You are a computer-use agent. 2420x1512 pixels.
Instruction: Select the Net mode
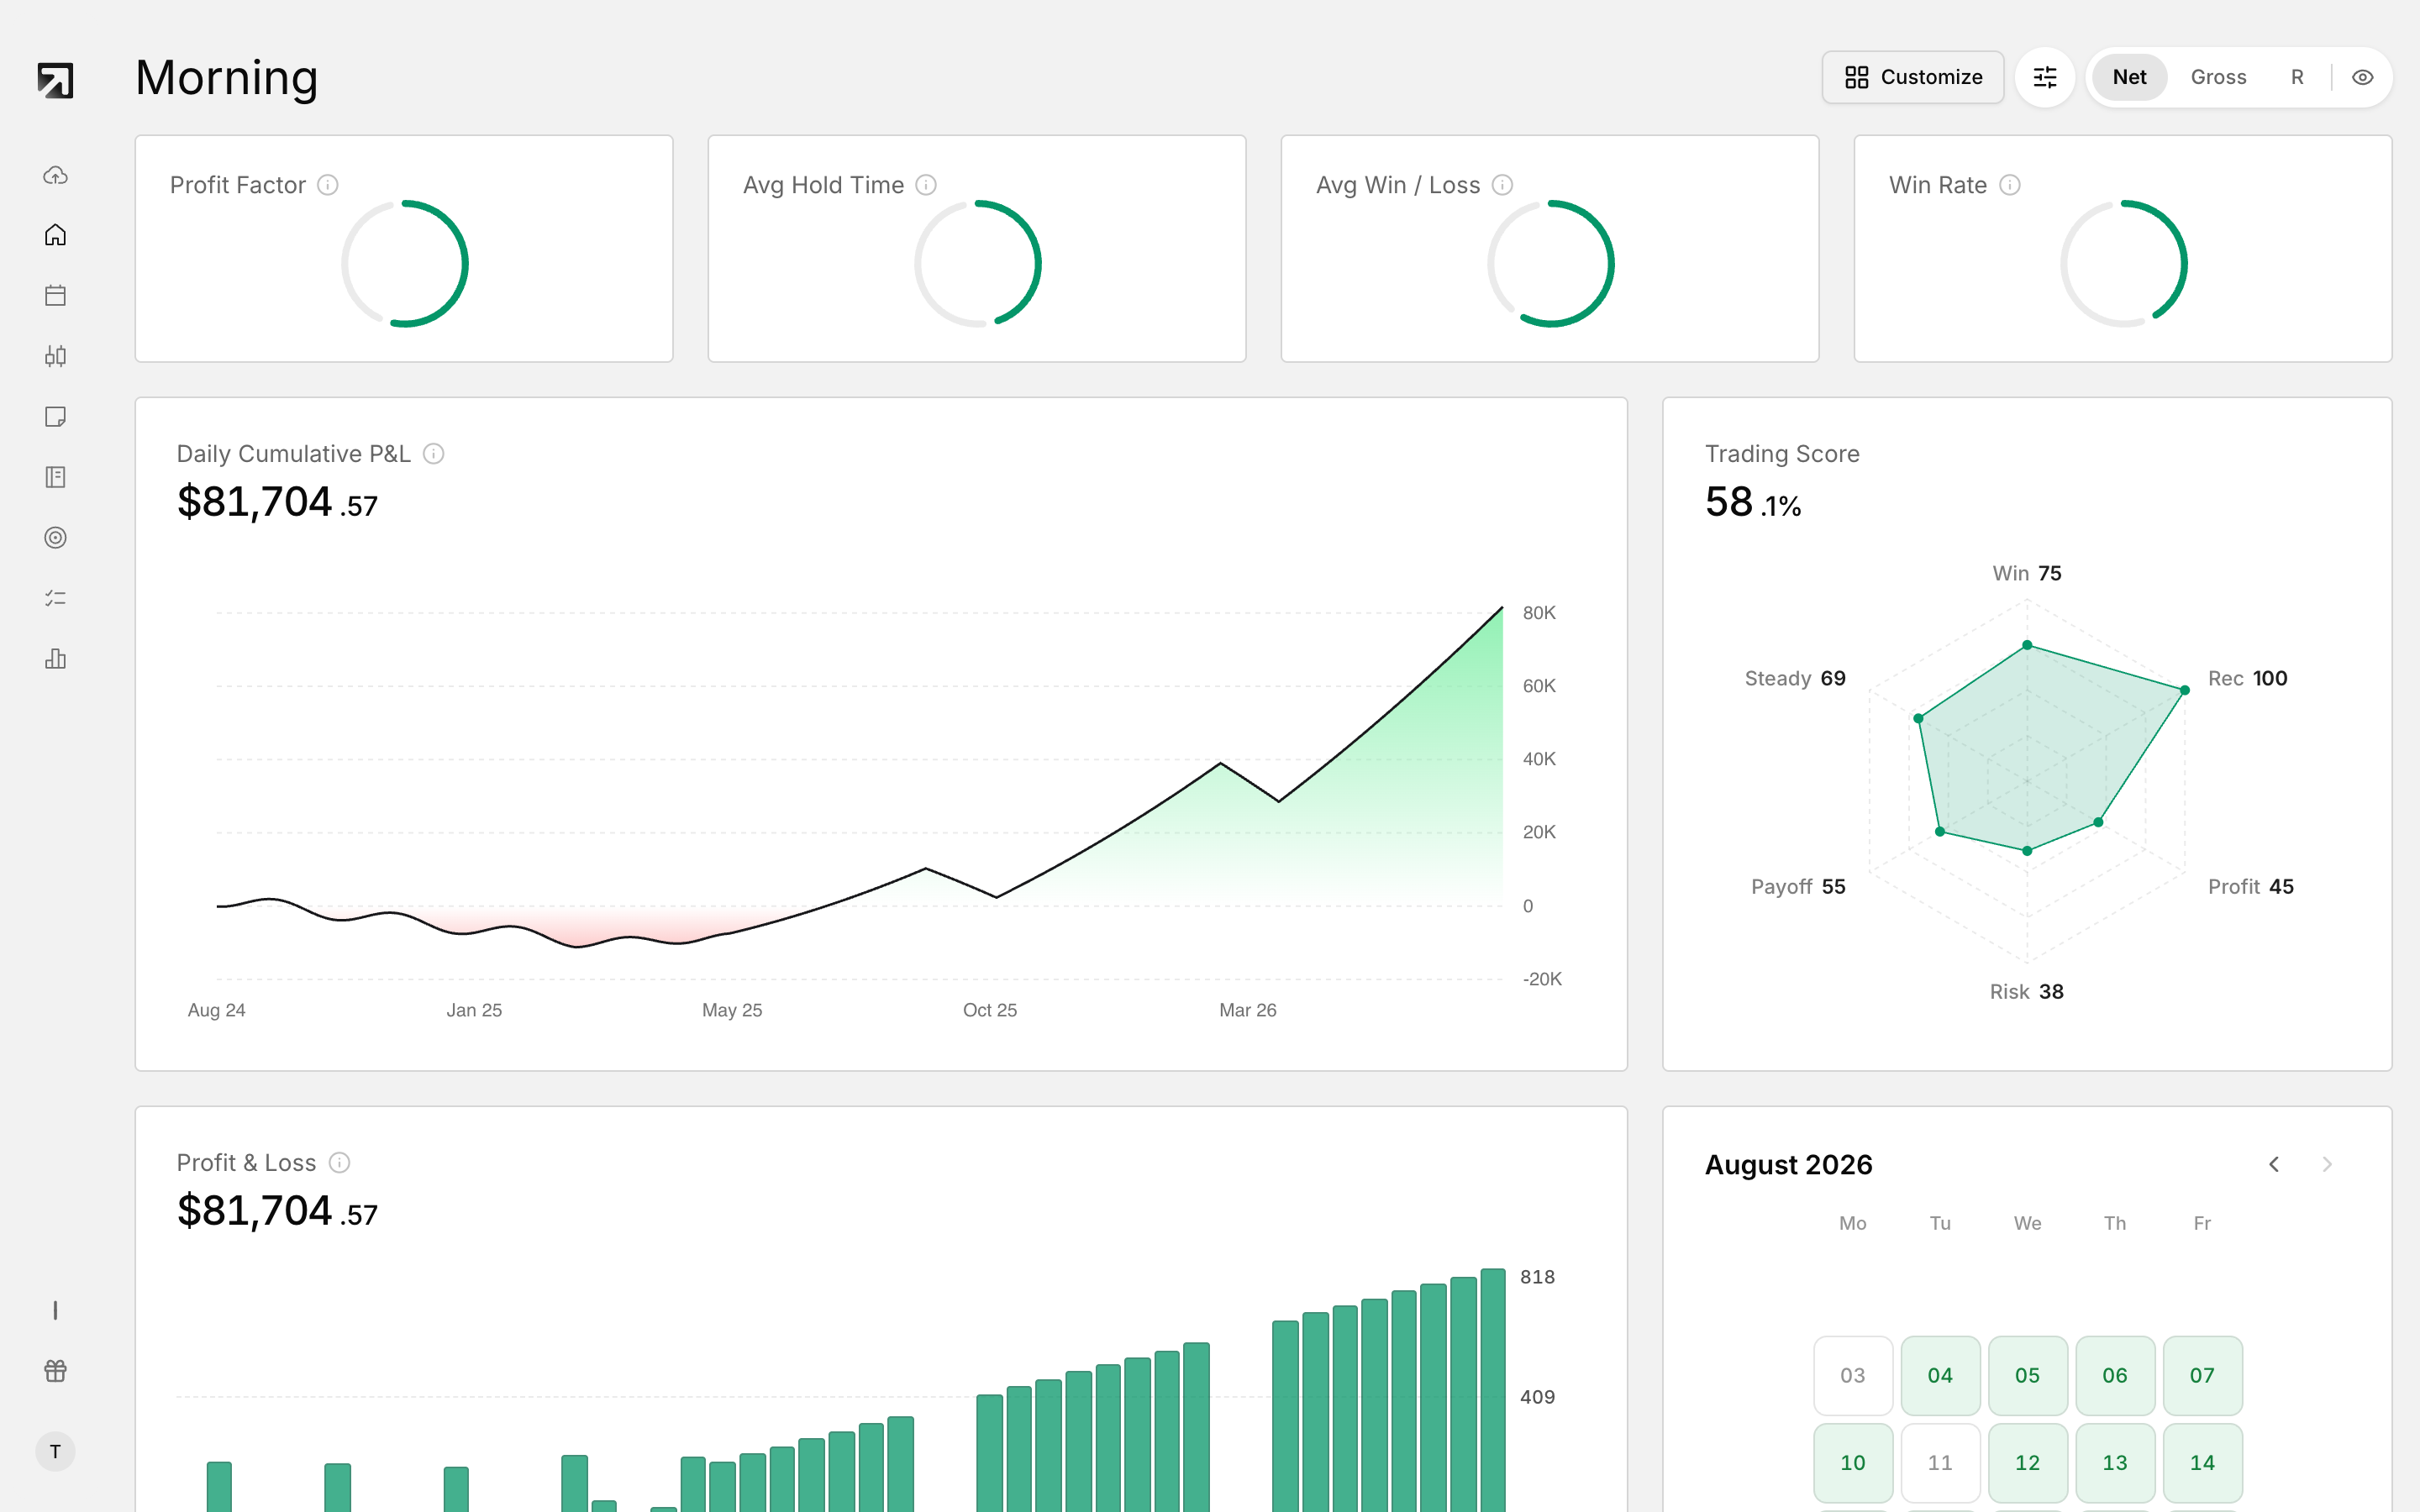pyautogui.click(x=2129, y=77)
